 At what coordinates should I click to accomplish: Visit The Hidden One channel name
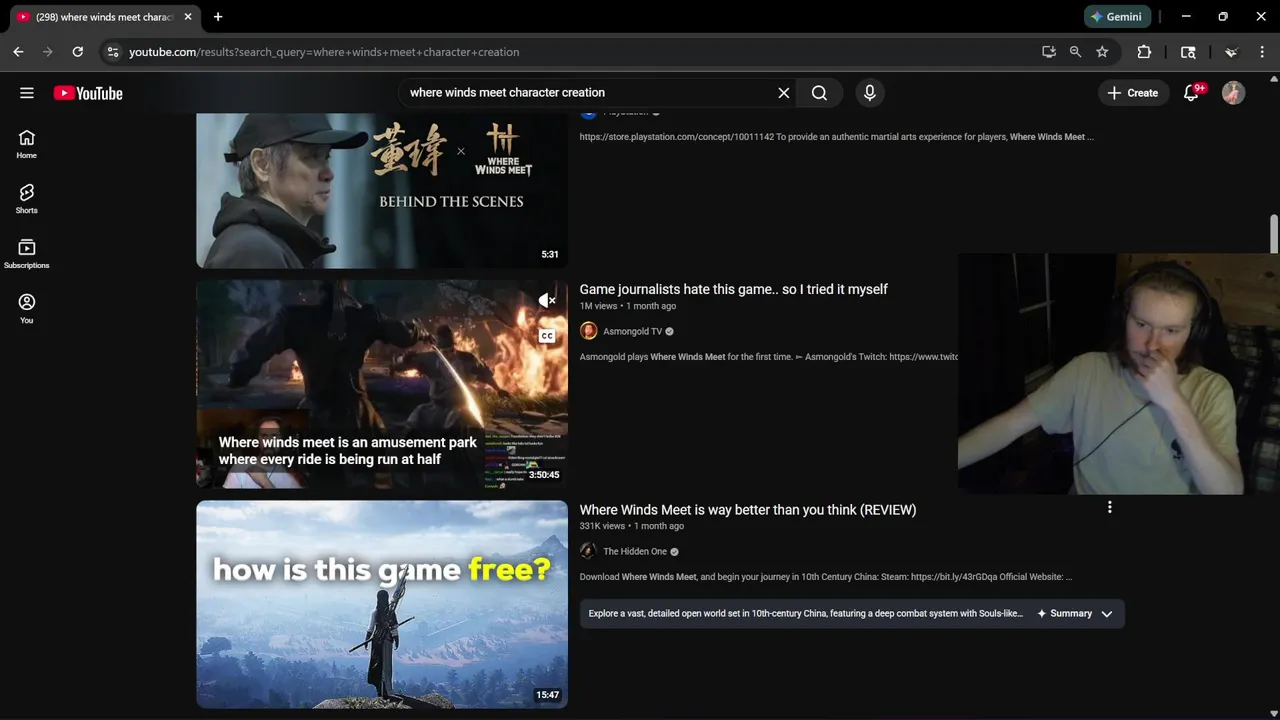tap(635, 551)
